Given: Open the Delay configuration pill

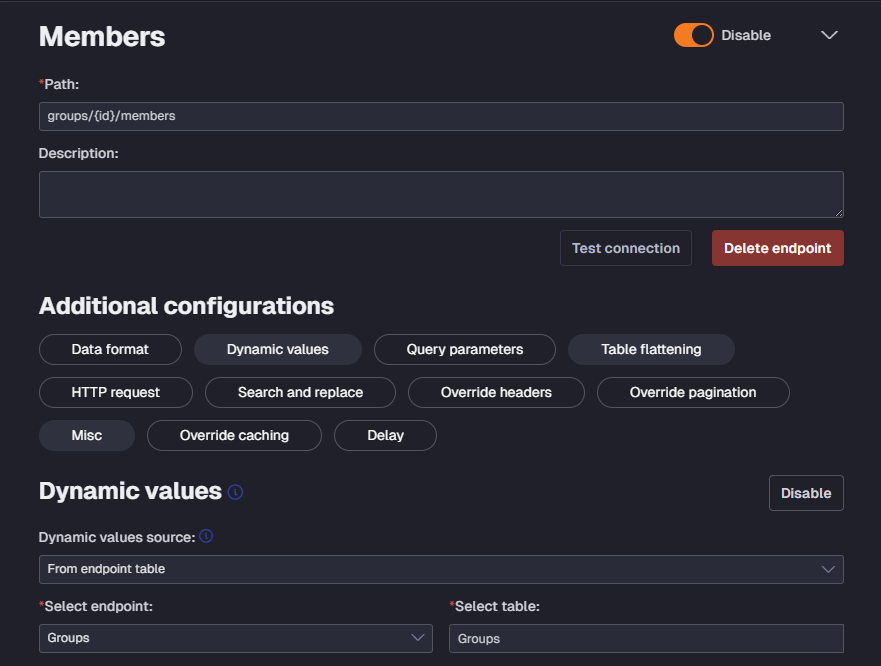Looking at the screenshot, I should (385, 436).
